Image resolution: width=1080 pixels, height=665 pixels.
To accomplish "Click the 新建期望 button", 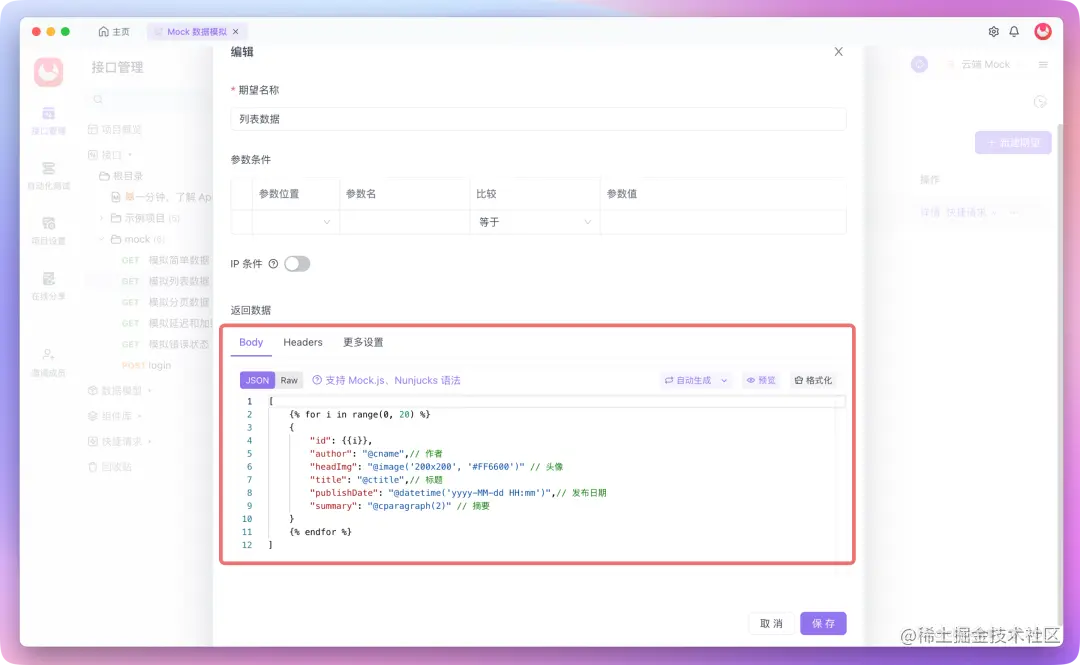I will 1013,143.
